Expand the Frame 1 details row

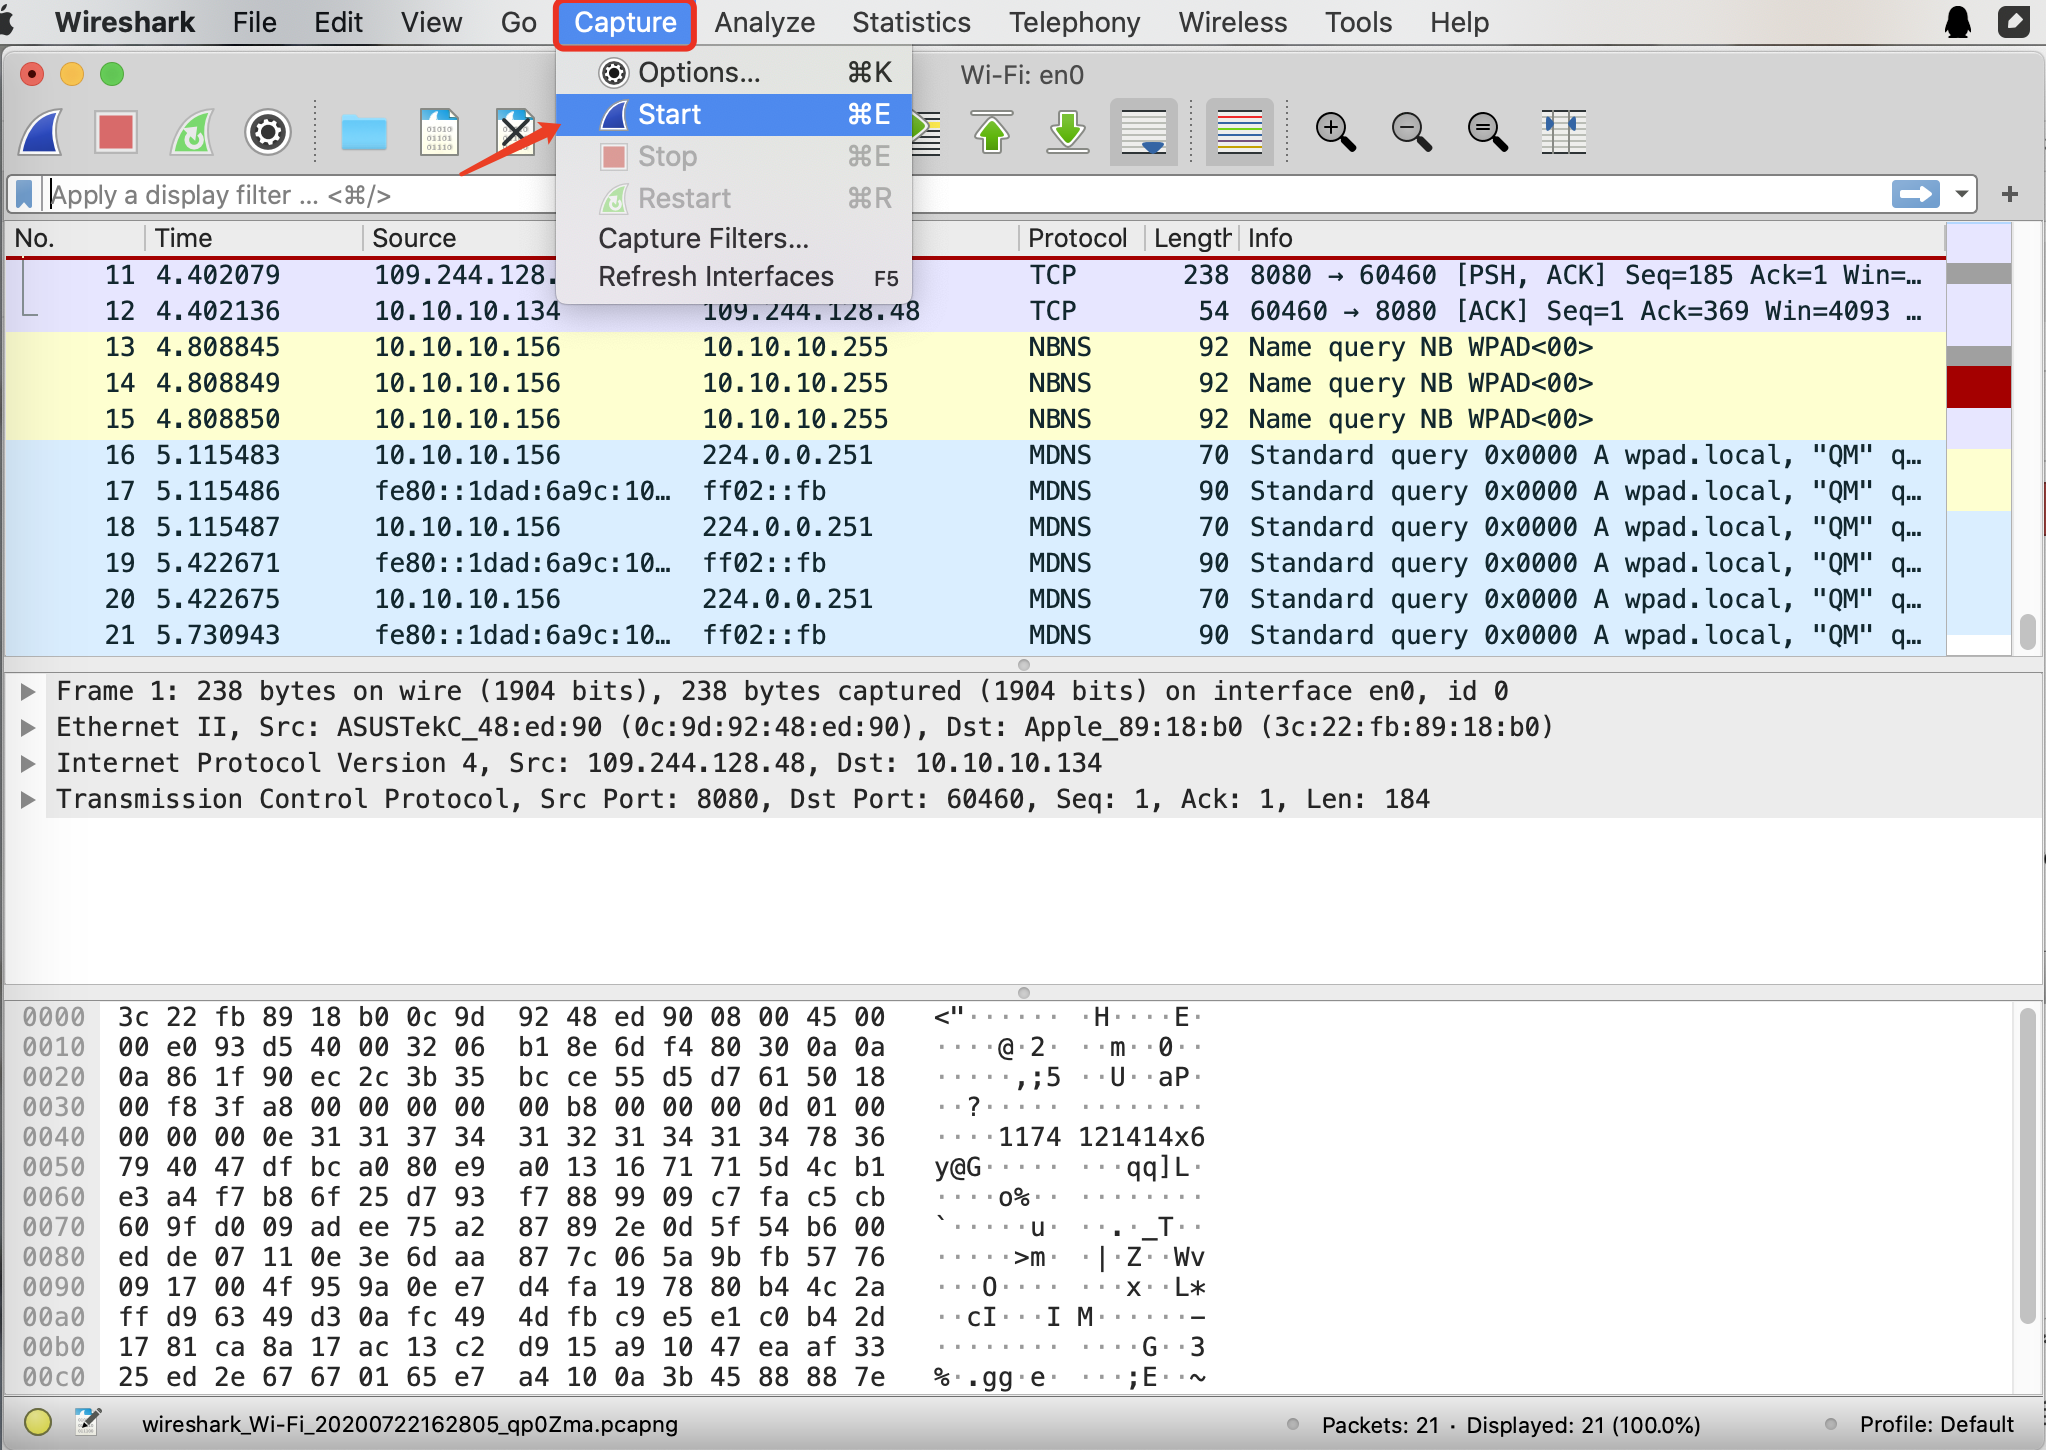point(28,691)
